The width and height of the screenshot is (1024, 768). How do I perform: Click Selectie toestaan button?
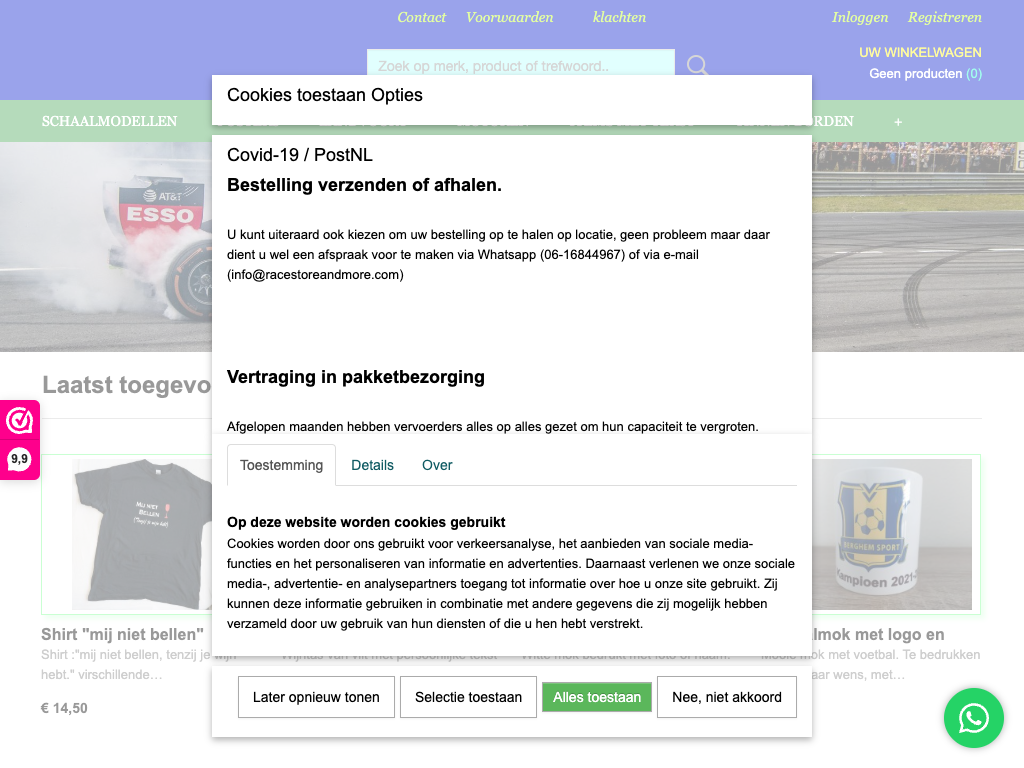(468, 697)
